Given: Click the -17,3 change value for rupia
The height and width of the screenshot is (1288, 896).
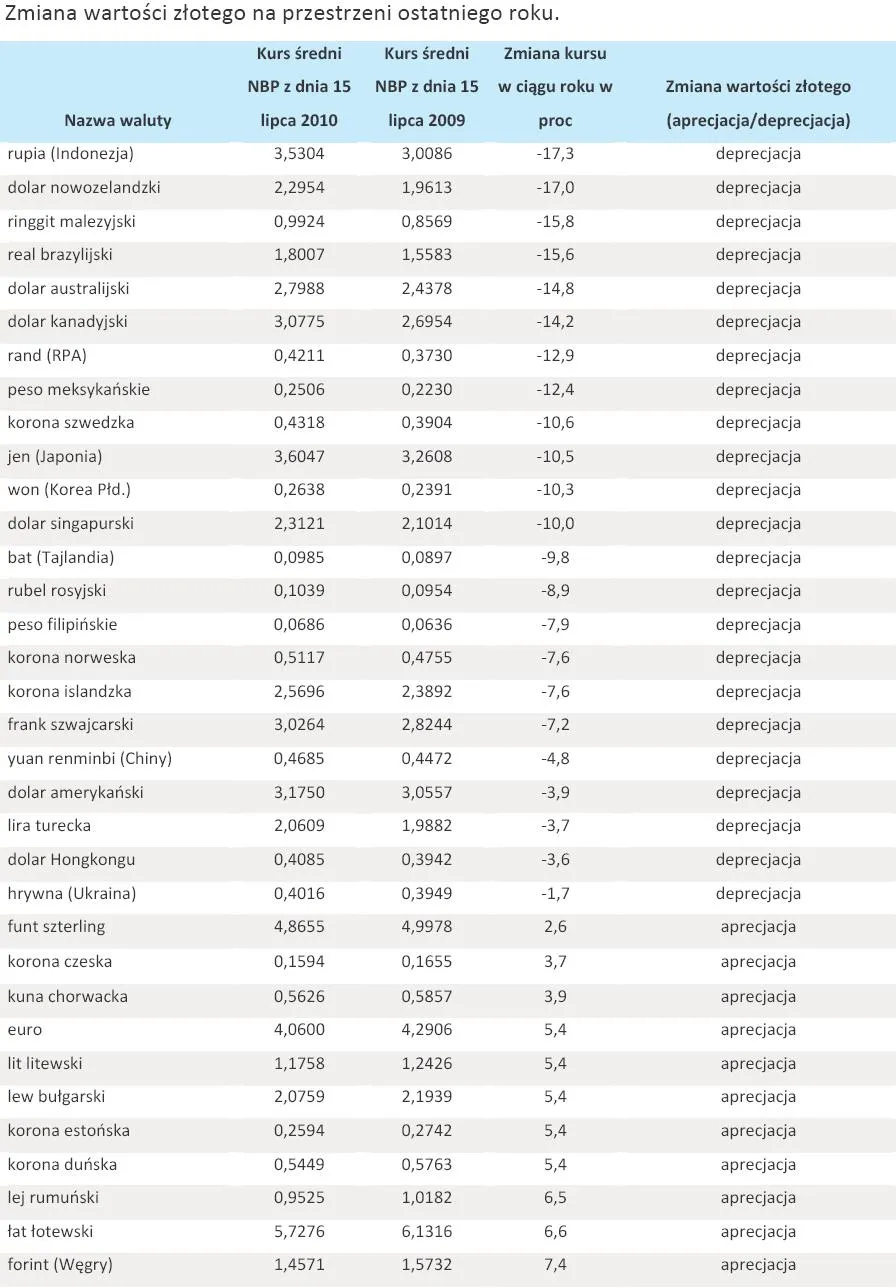Looking at the screenshot, I should click(555, 154).
